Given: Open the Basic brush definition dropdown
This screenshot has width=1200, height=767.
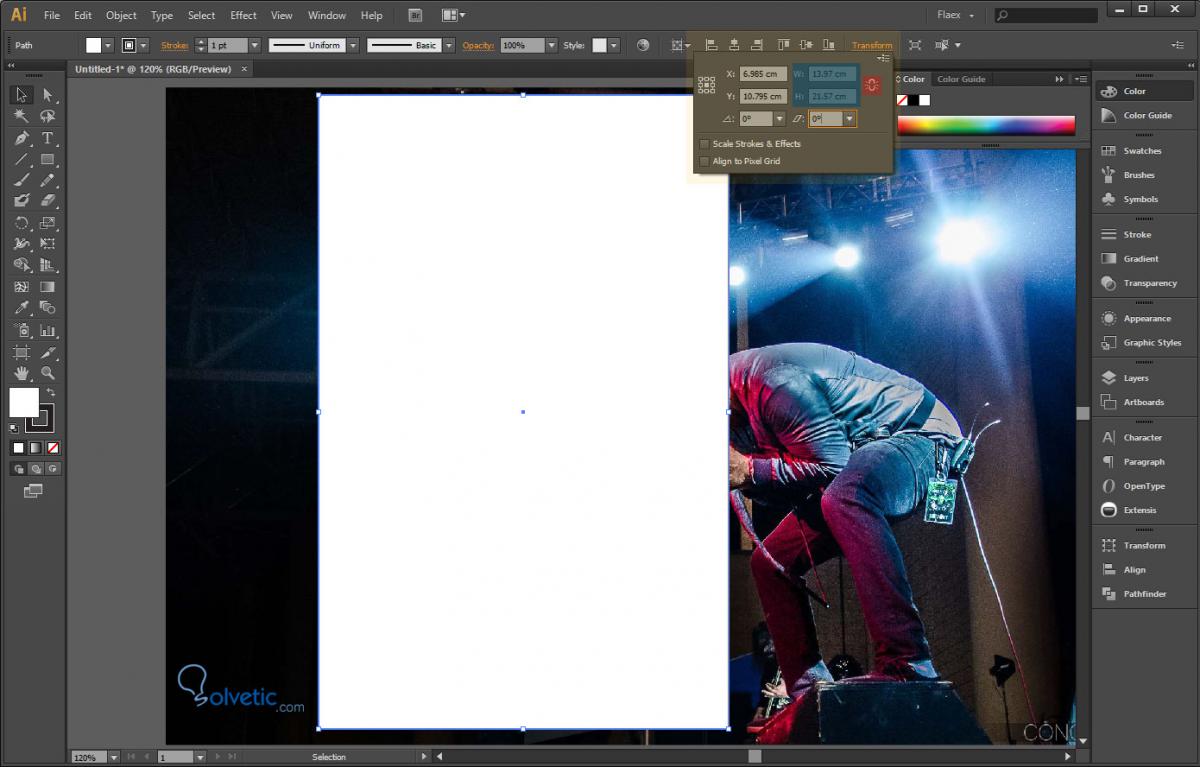Looking at the screenshot, I should (449, 46).
